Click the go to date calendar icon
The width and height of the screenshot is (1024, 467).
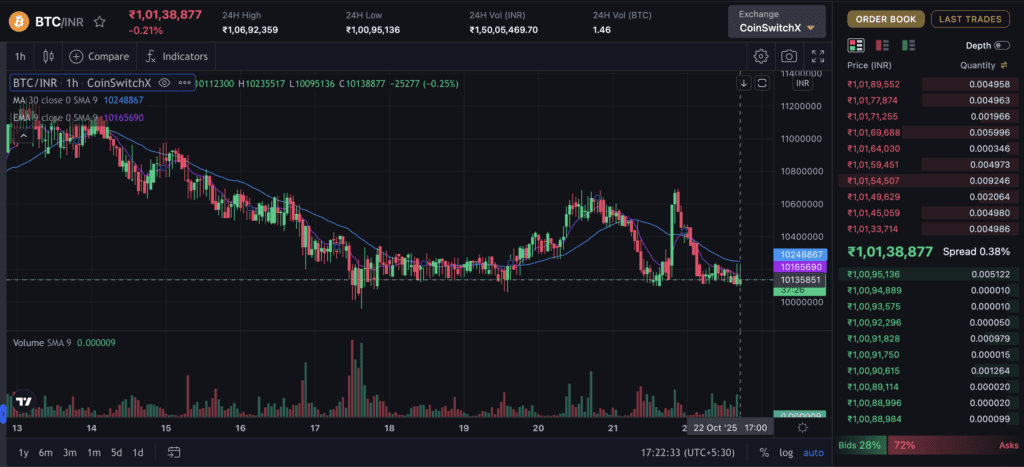pyautogui.click(x=174, y=453)
